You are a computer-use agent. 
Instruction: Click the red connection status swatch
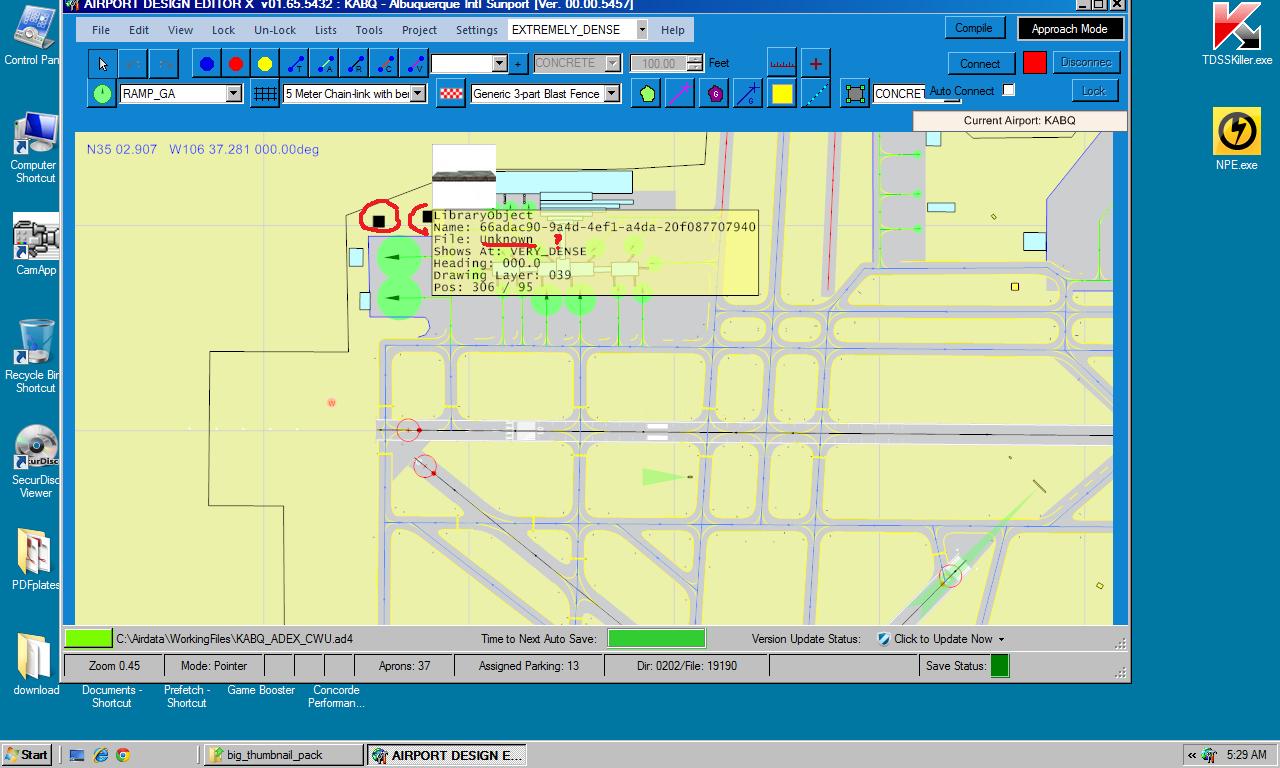point(1034,63)
